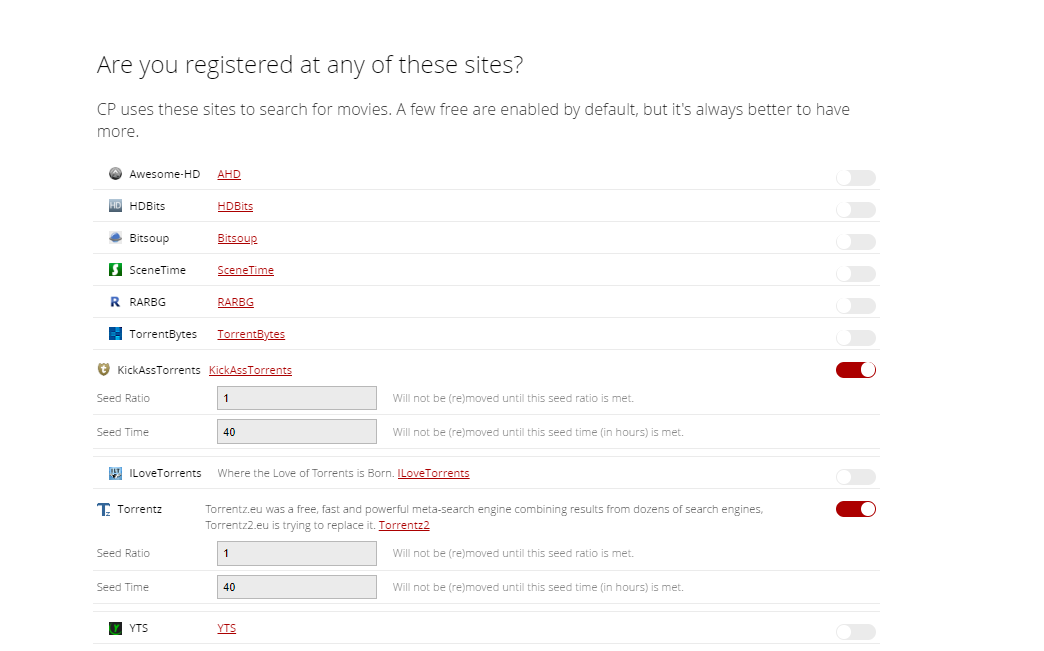Image resolution: width=1044 pixels, height=651 pixels.
Task: Open the Torrentz2 link
Action: point(404,525)
